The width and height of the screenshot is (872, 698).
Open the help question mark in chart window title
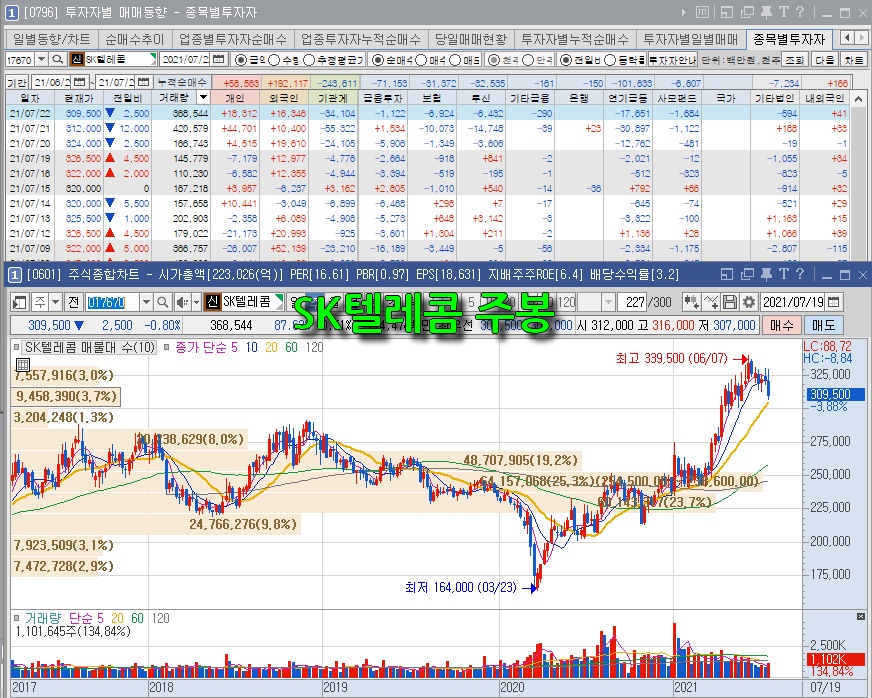[x=800, y=274]
